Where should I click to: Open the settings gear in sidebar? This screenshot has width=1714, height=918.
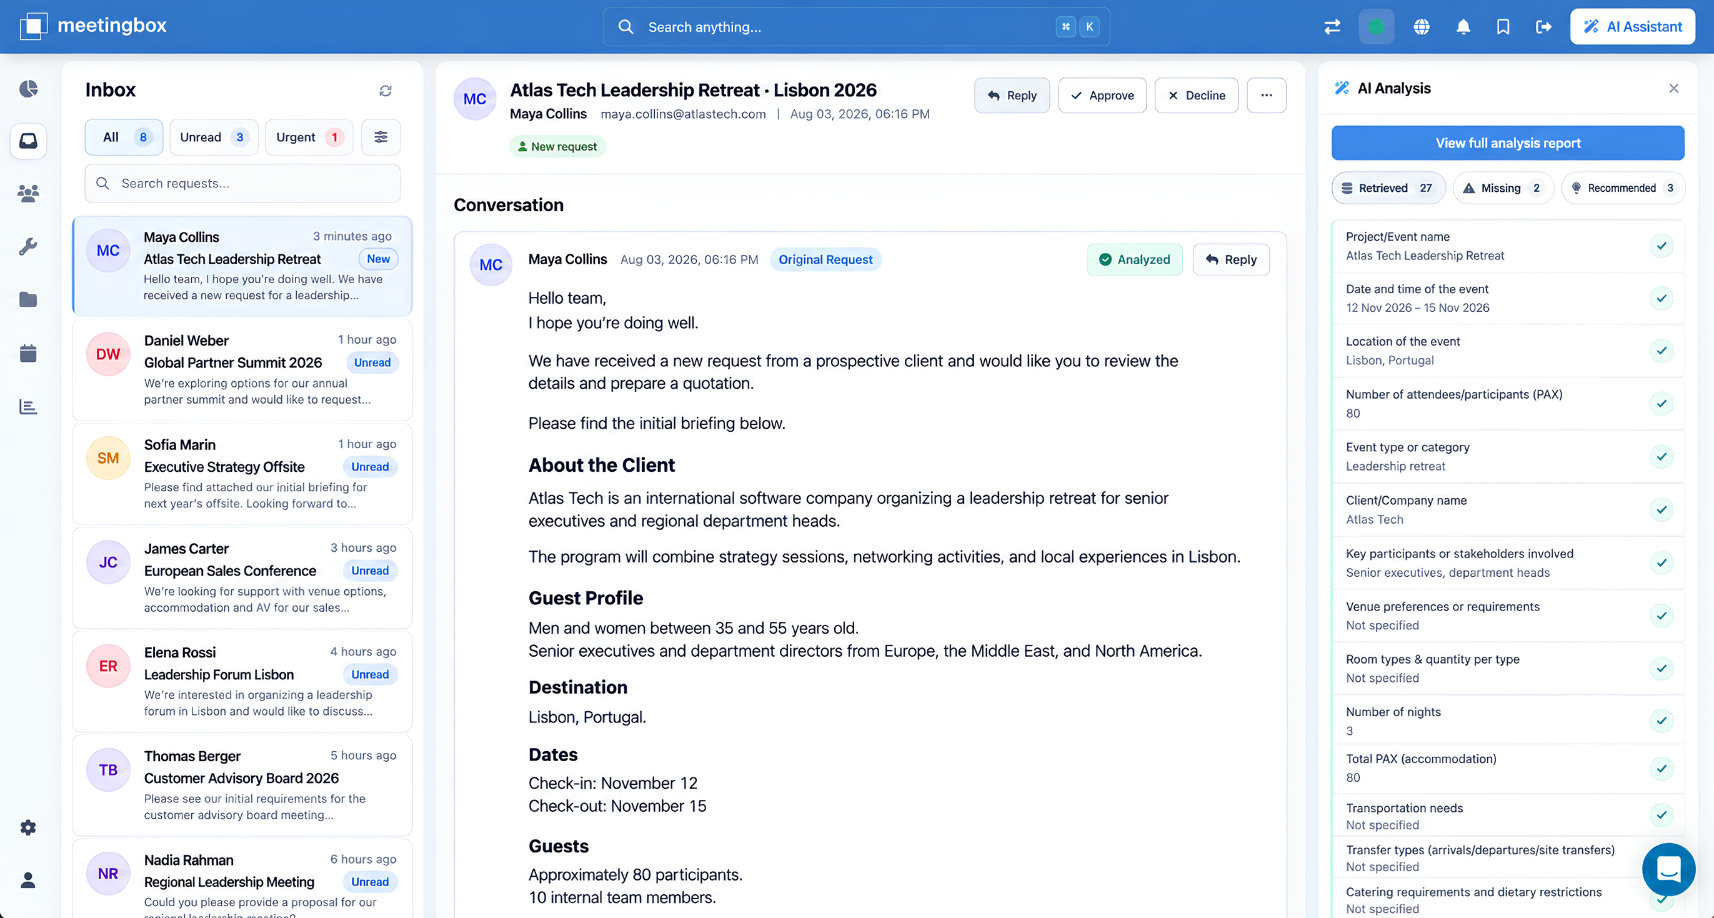[28, 828]
